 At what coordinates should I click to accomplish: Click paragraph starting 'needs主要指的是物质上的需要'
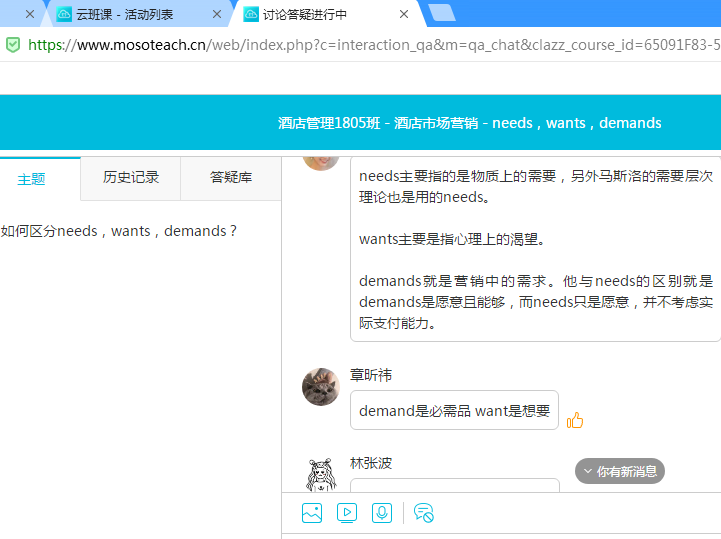pyautogui.click(x=536, y=186)
